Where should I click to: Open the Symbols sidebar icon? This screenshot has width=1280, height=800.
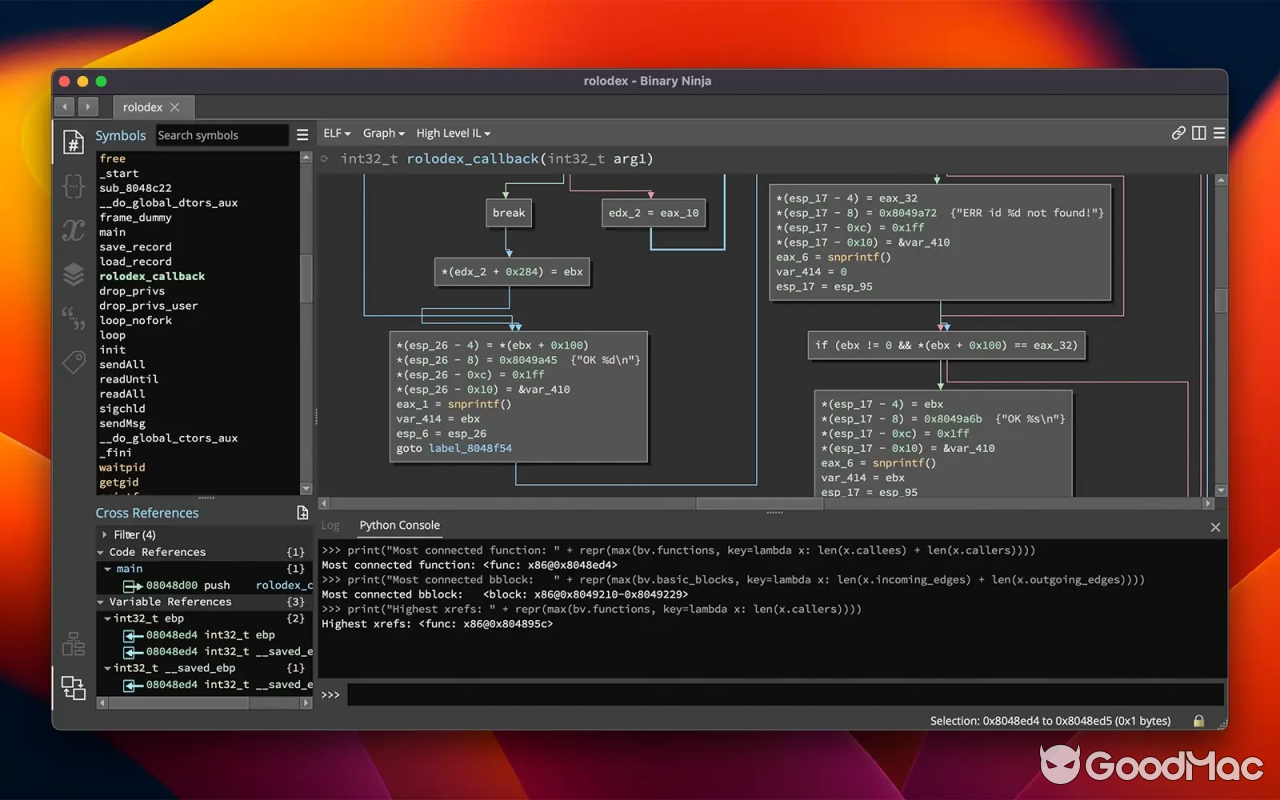pyautogui.click(x=73, y=142)
